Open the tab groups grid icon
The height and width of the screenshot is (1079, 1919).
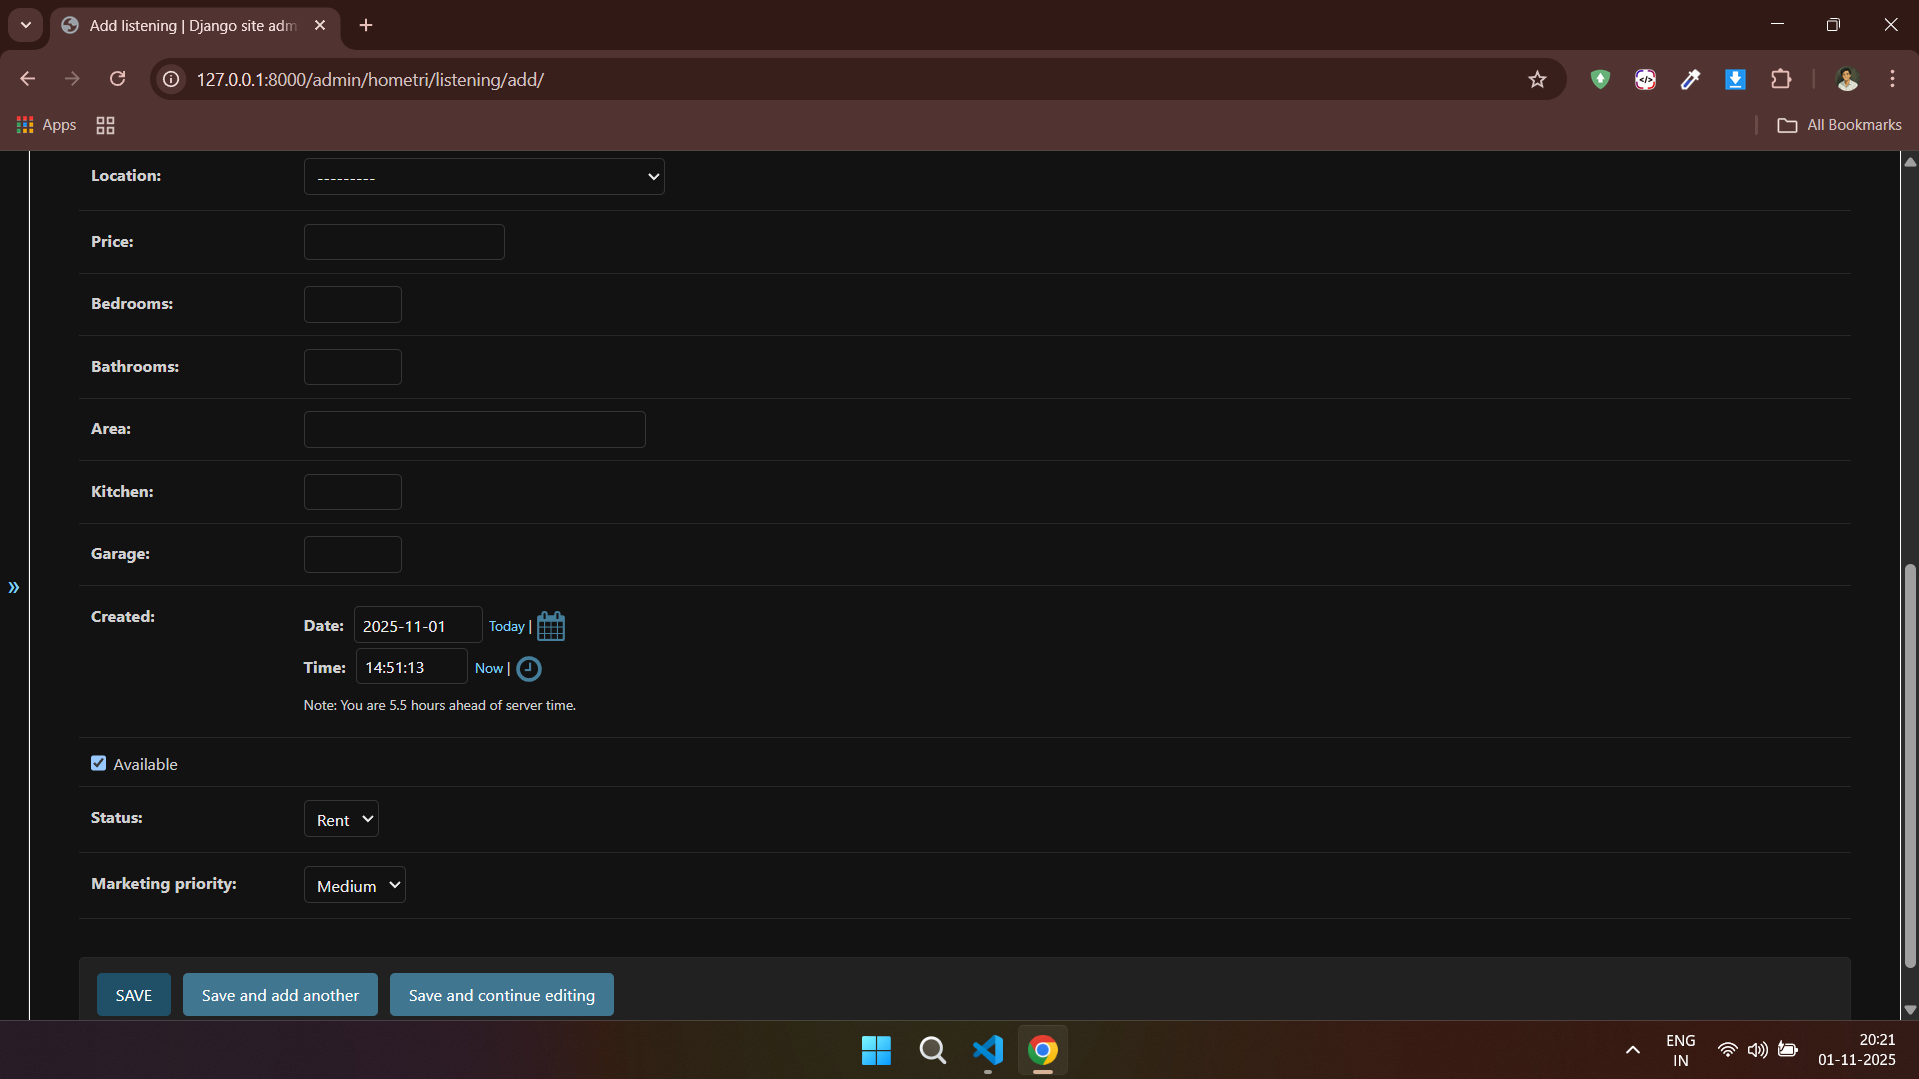pyautogui.click(x=105, y=125)
